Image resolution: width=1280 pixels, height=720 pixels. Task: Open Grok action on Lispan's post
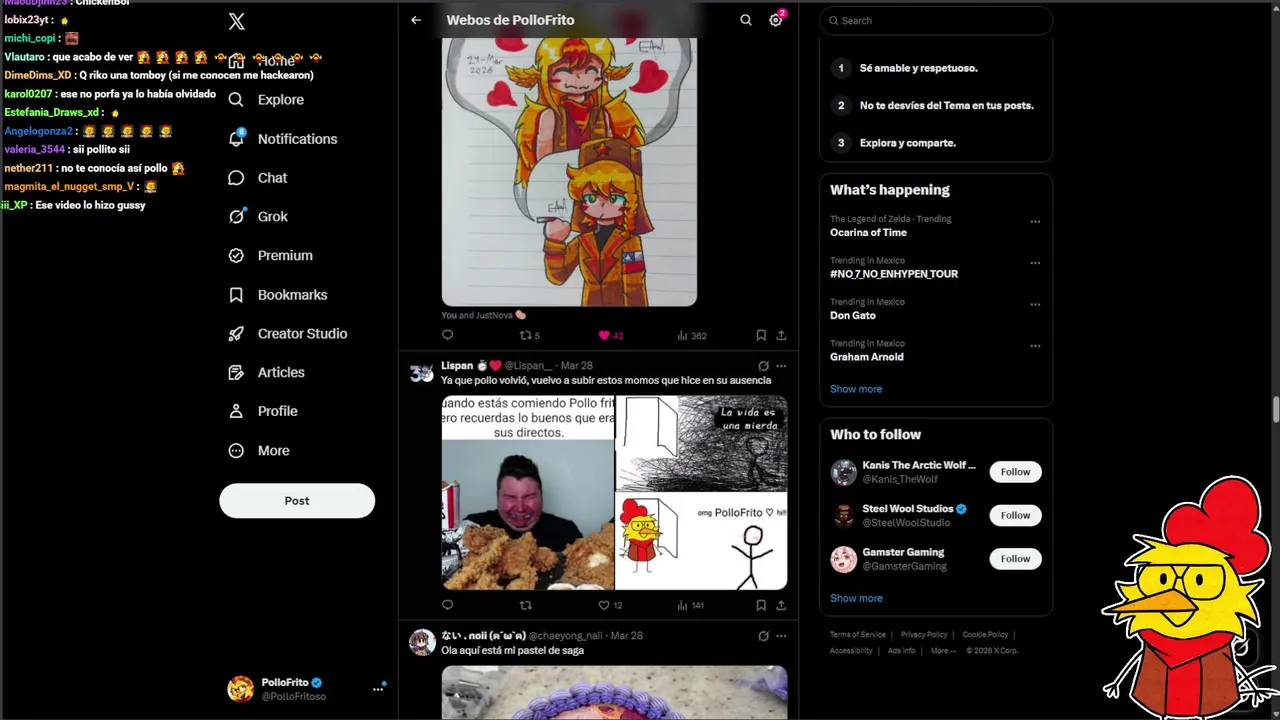763,366
